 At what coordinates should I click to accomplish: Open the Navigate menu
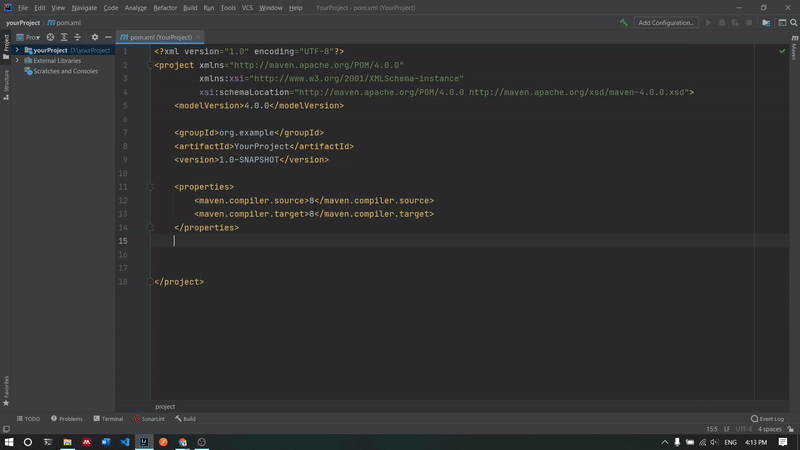pos(84,8)
